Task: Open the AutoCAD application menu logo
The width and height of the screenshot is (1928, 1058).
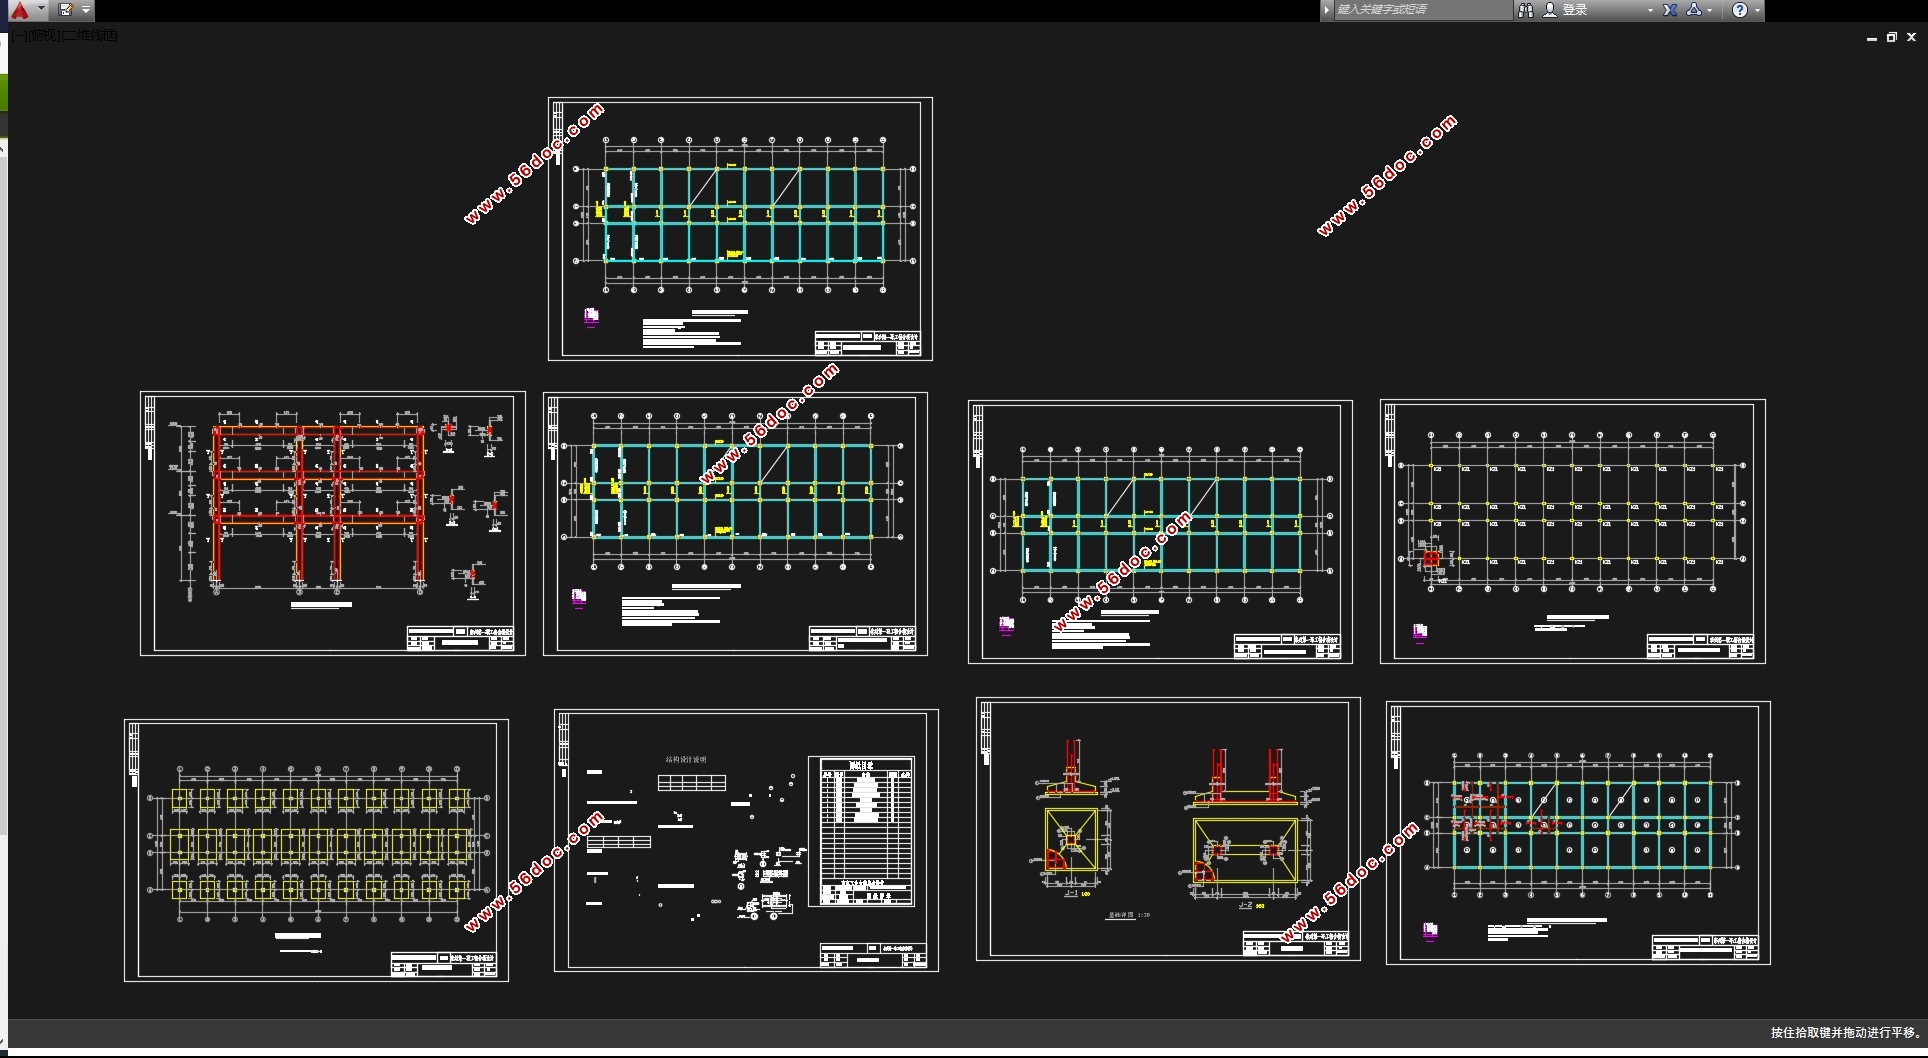Action: click(x=19, y=10)
